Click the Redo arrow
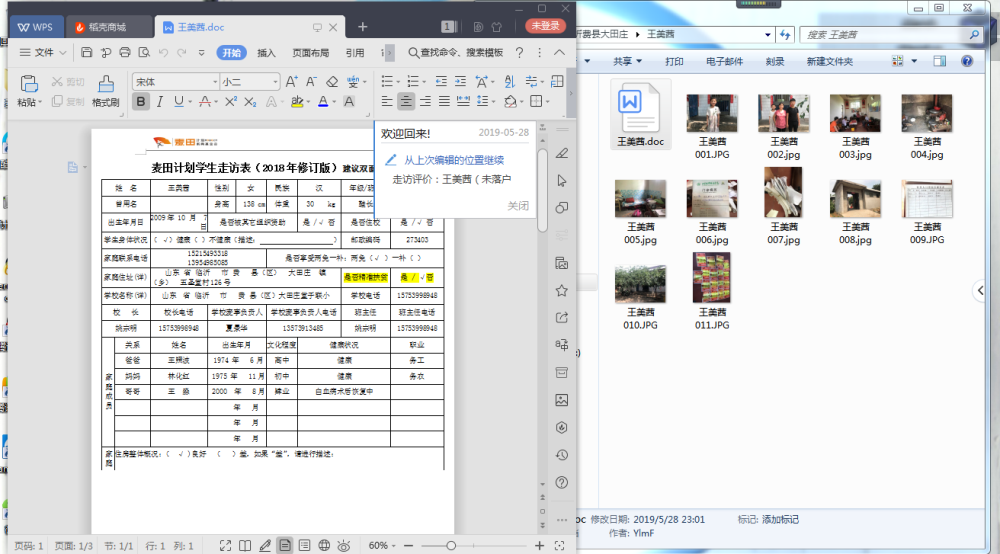The height and width of the screenshot is (554, 1000). click(x=182, y=52)
